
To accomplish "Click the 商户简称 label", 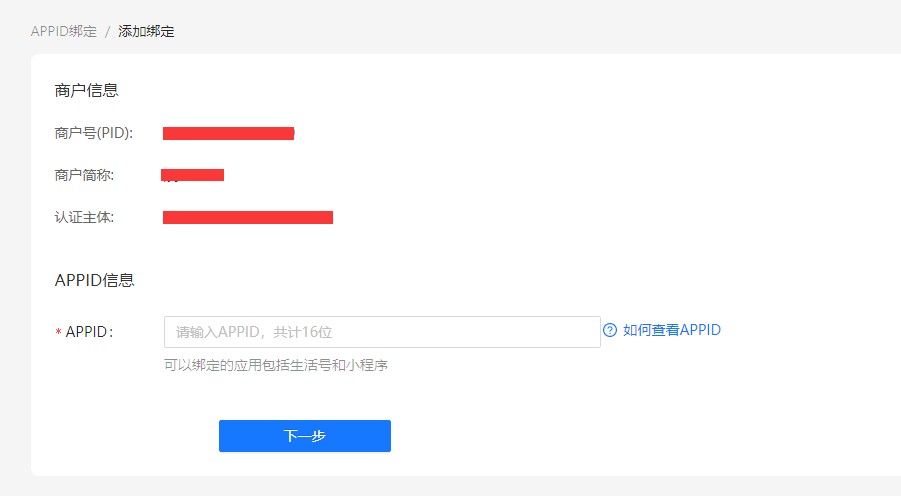I will pos(85,175).
